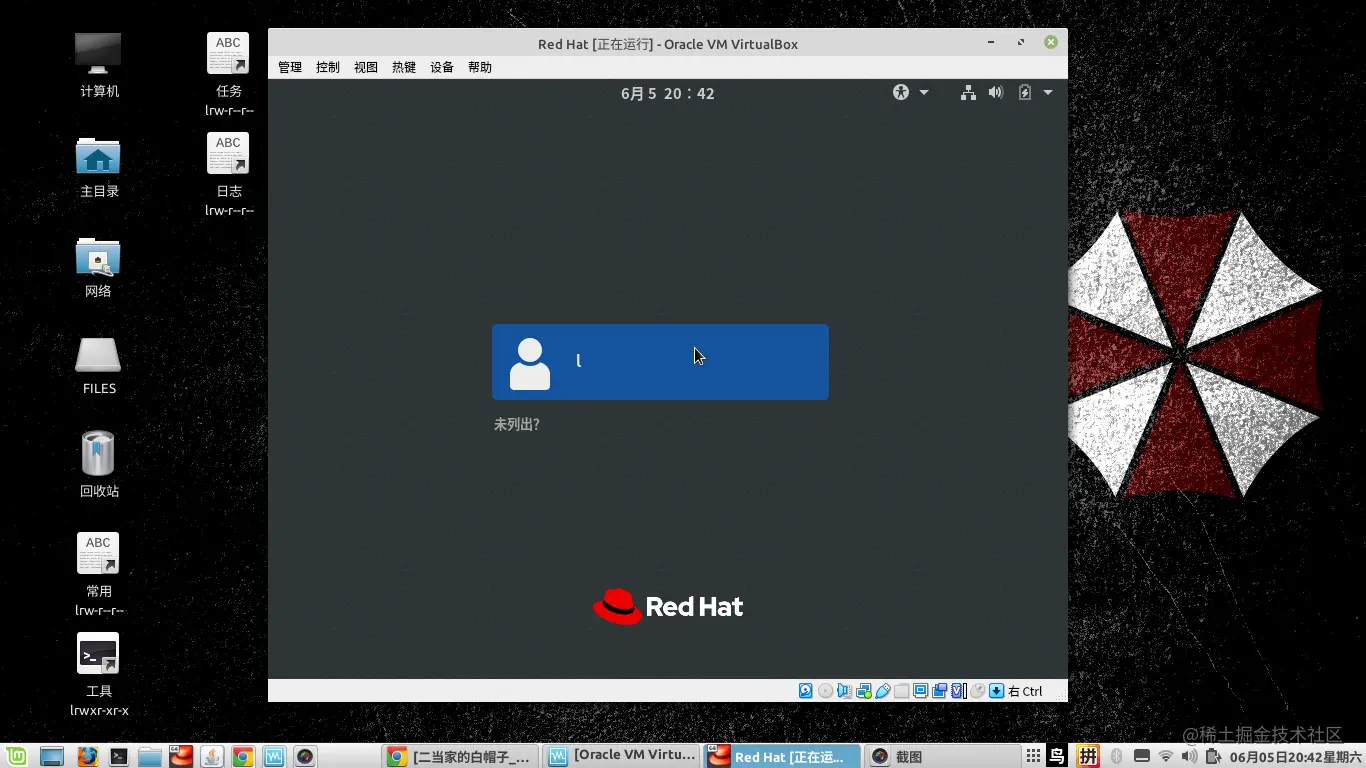Open the accessibility menu in the guest top bar
The width and height of the screenshot is (1366, 768).
point(910,93)
